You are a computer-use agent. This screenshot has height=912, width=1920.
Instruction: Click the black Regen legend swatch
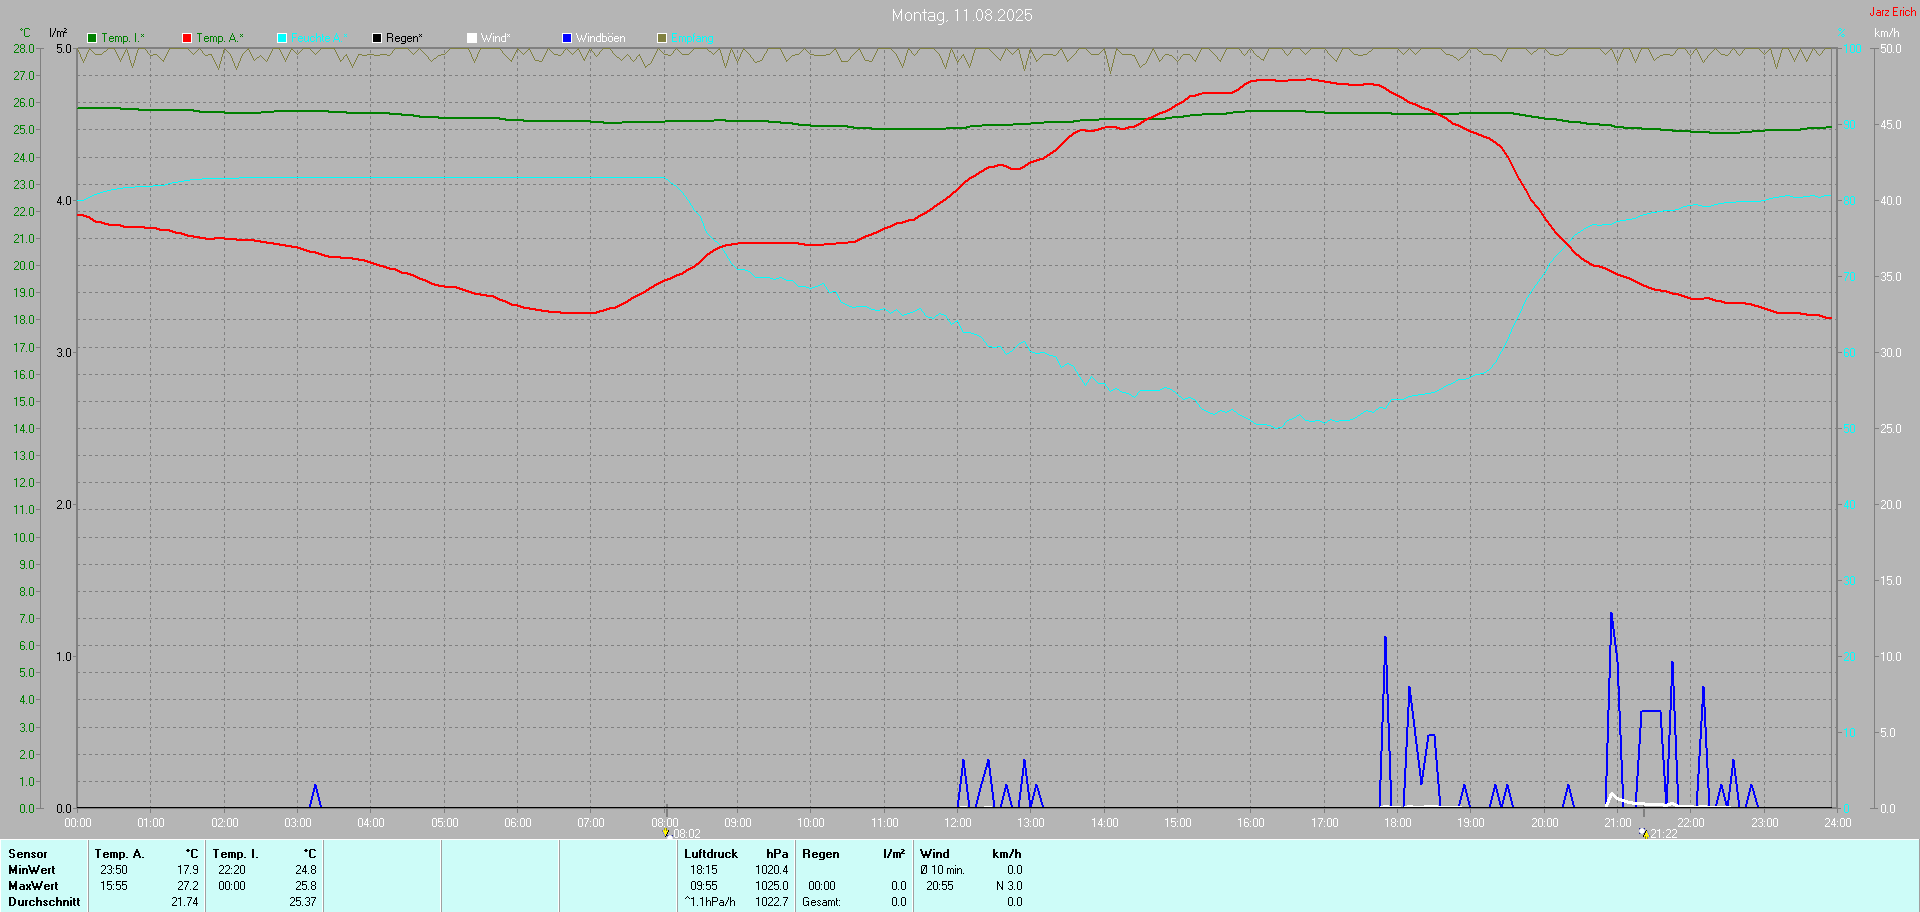(x=377, y=38)
